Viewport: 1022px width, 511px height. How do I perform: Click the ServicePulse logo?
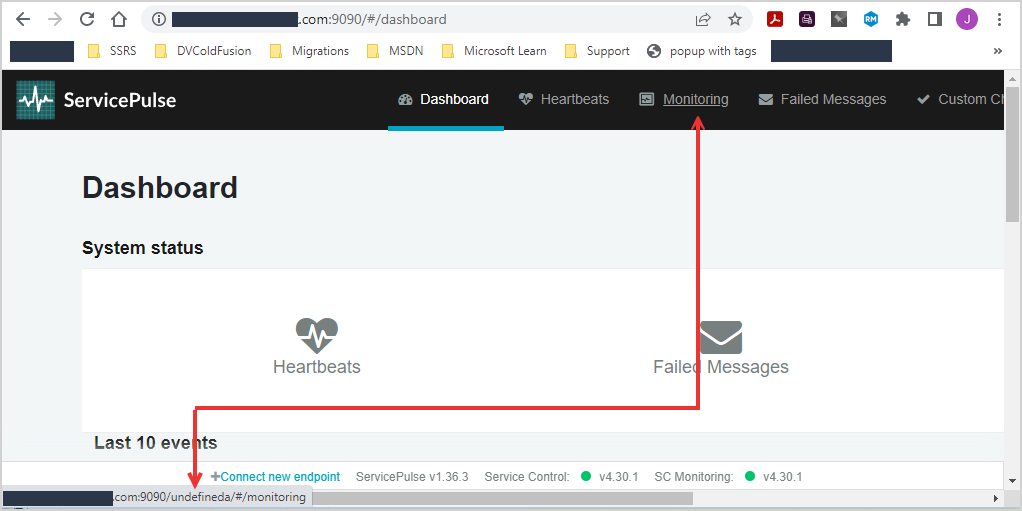[96, 100]
